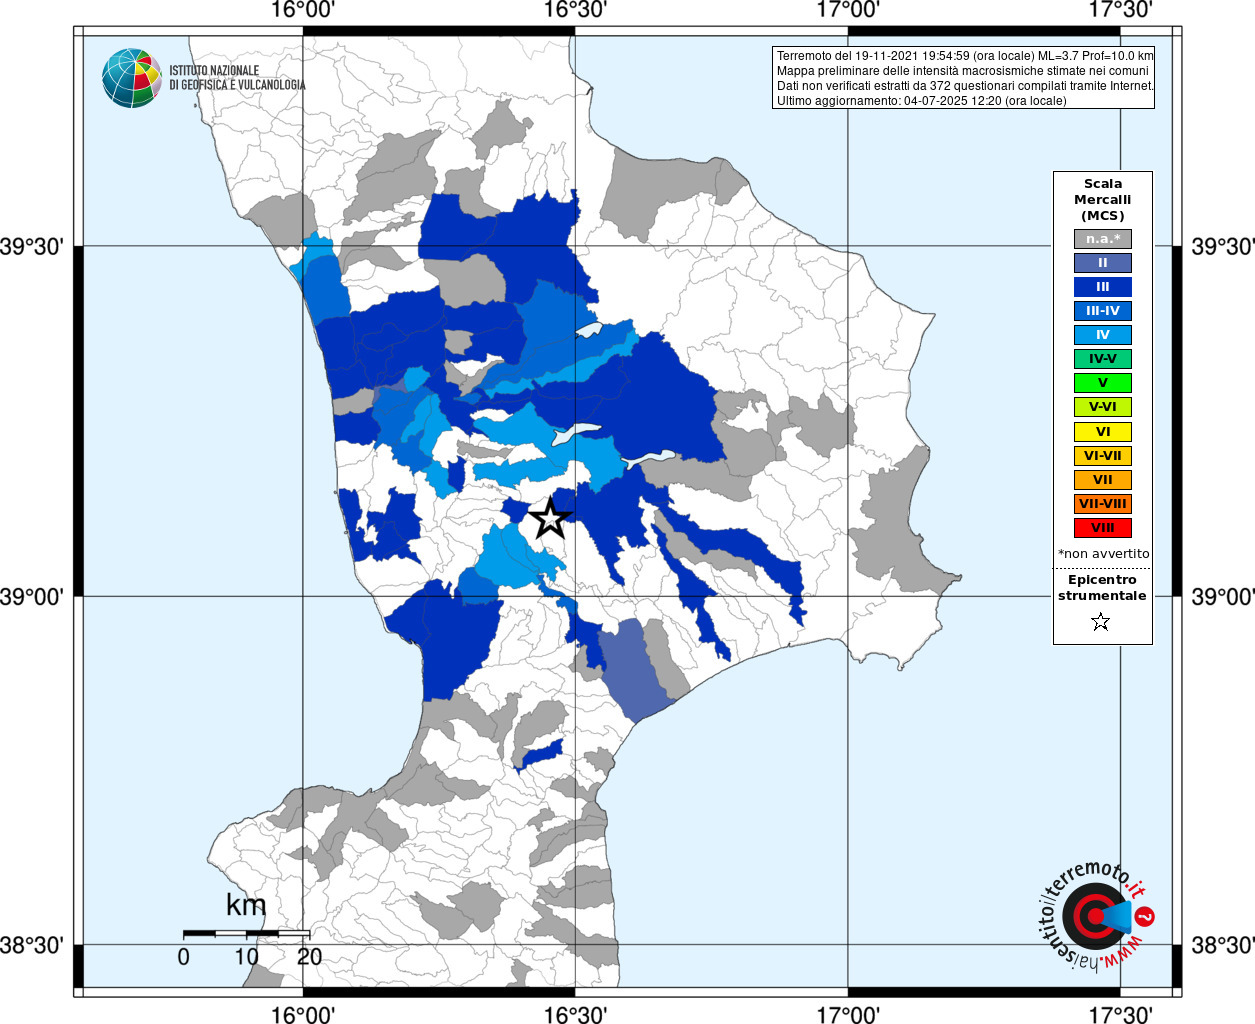Select the V-VI legend swatch
Image resolution: width=1255 pixels, height=1024 pixels.
click(x=1103, y=407)
